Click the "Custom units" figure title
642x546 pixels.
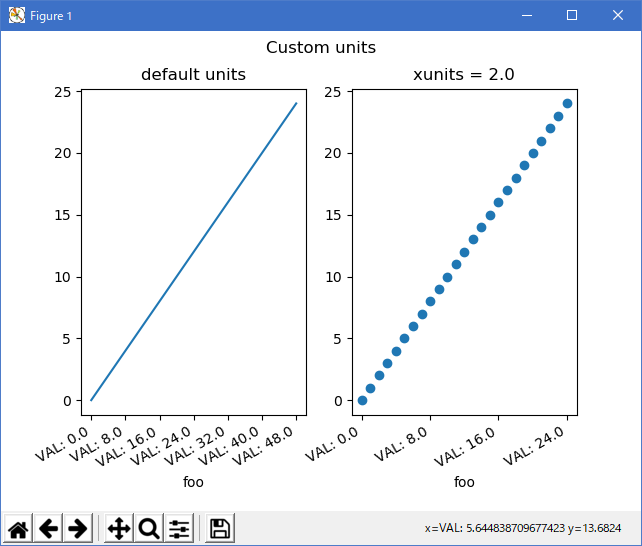pyautogui.click(x=321, y=47)
